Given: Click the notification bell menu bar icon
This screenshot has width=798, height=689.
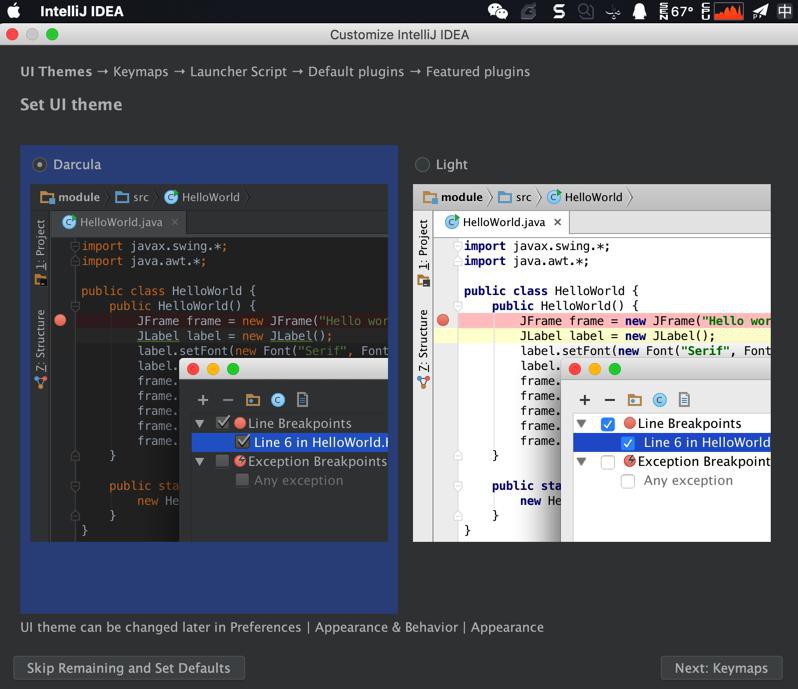Looking at the screenshot, I should [639, 11].
